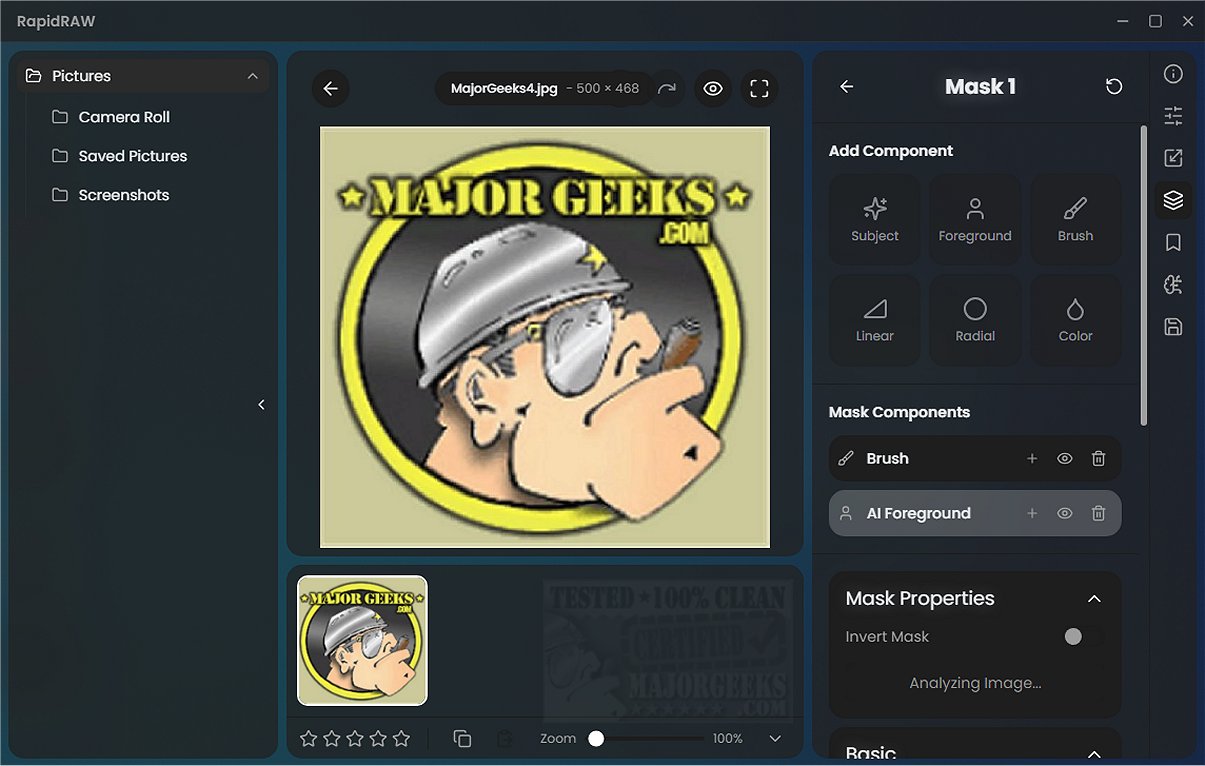Select the Brush mask component row
The height and width of the screenshot is (766, 1205).
[975, 458]
